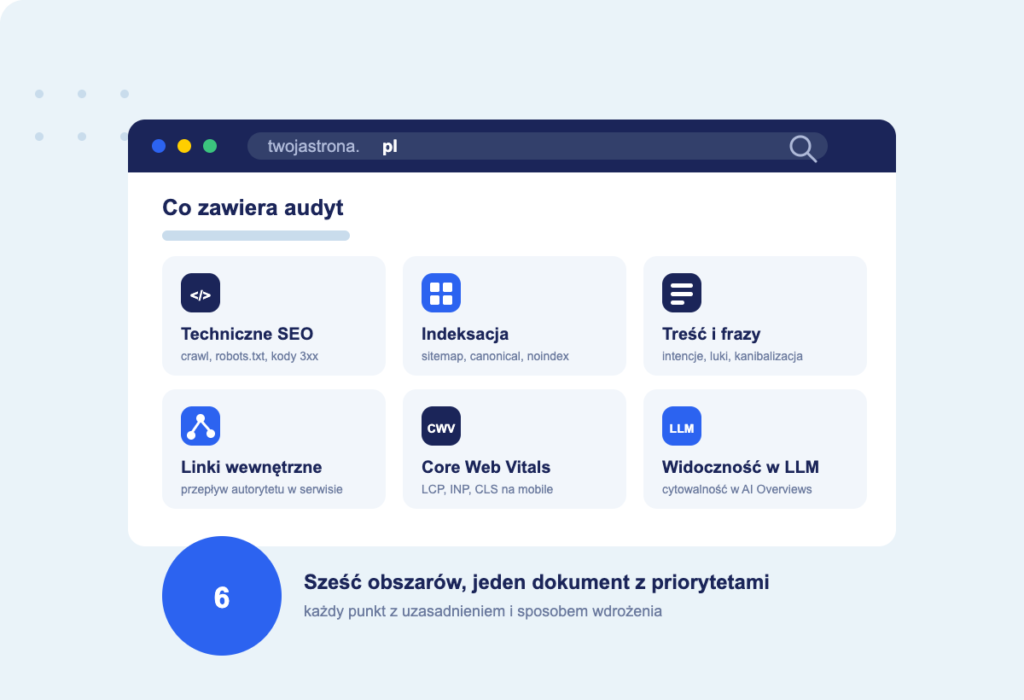Click the Techniczne SEO code icon
The height and width of the screenshot is (700, 1024).
[x=200, y=293]
